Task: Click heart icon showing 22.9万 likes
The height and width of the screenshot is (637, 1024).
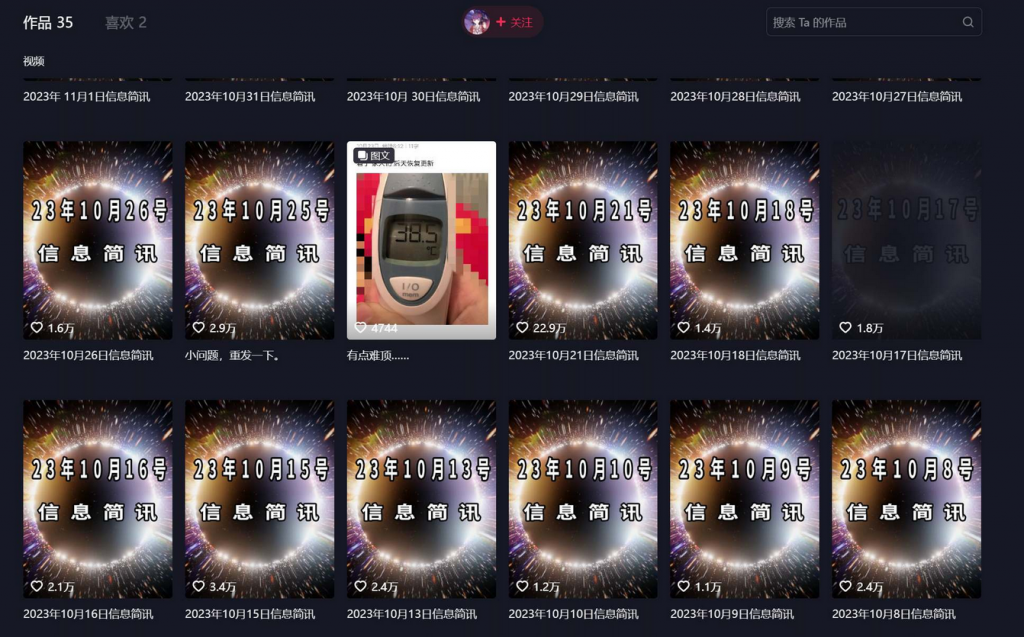Action: [x=522, y=327]
